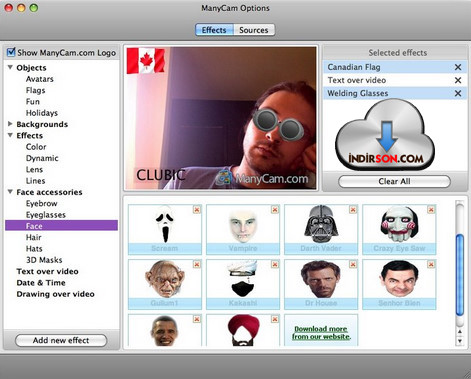Select the Effects tab
Image resolution: width=471 pixels, height=379 pixels.
pyautogui.click(x=214, y=30)
